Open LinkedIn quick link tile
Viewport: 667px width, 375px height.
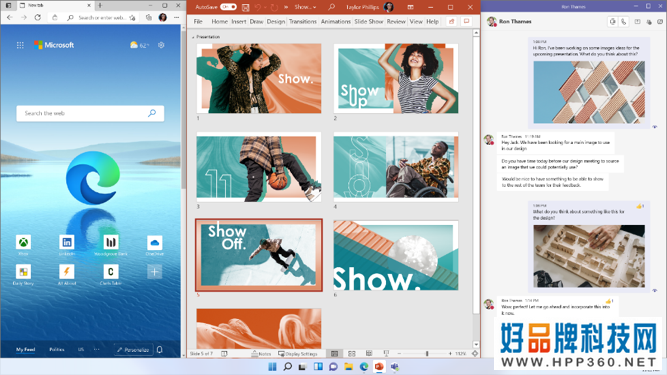[x=67, y=245]
